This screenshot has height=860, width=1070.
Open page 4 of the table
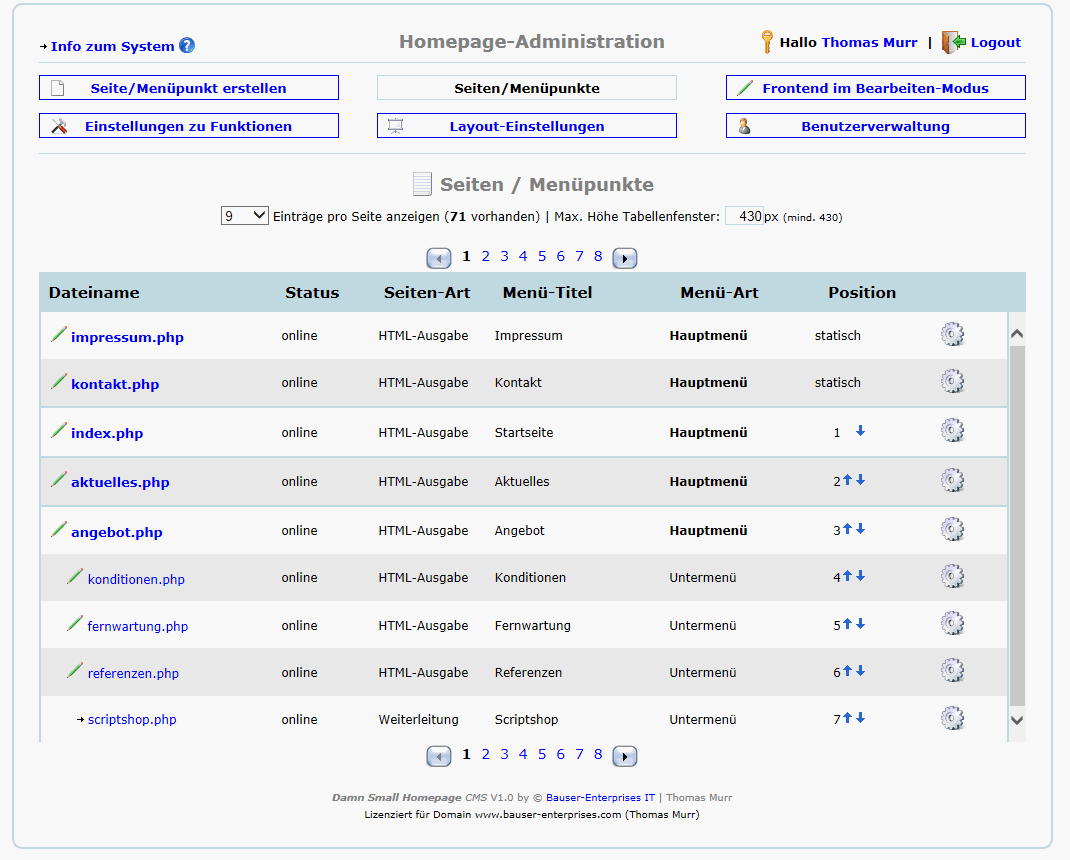522,256
